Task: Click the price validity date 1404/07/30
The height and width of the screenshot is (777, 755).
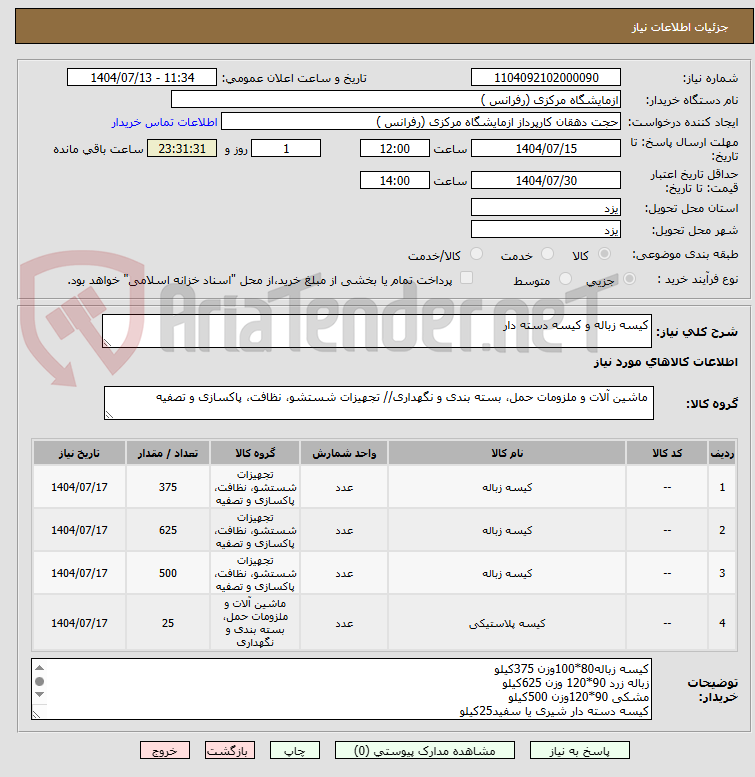Action: click(545, 180)
